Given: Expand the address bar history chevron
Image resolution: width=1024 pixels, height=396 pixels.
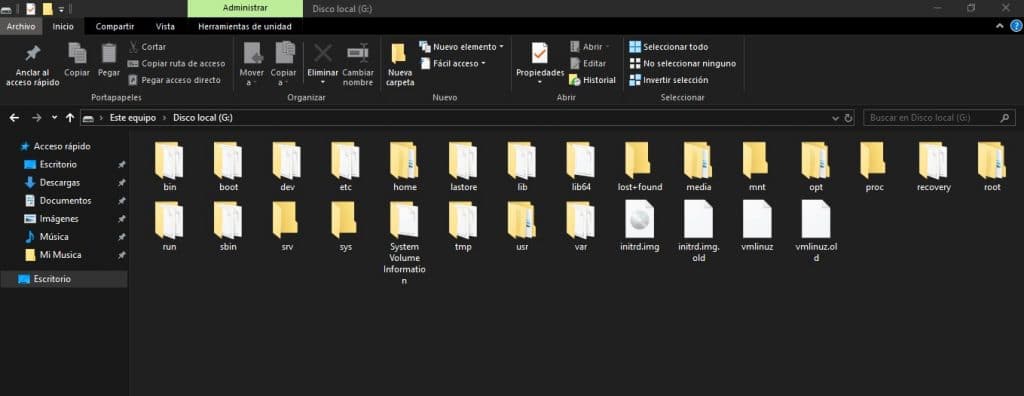Looking at the screenshot, I should click(x=835, y=118).
